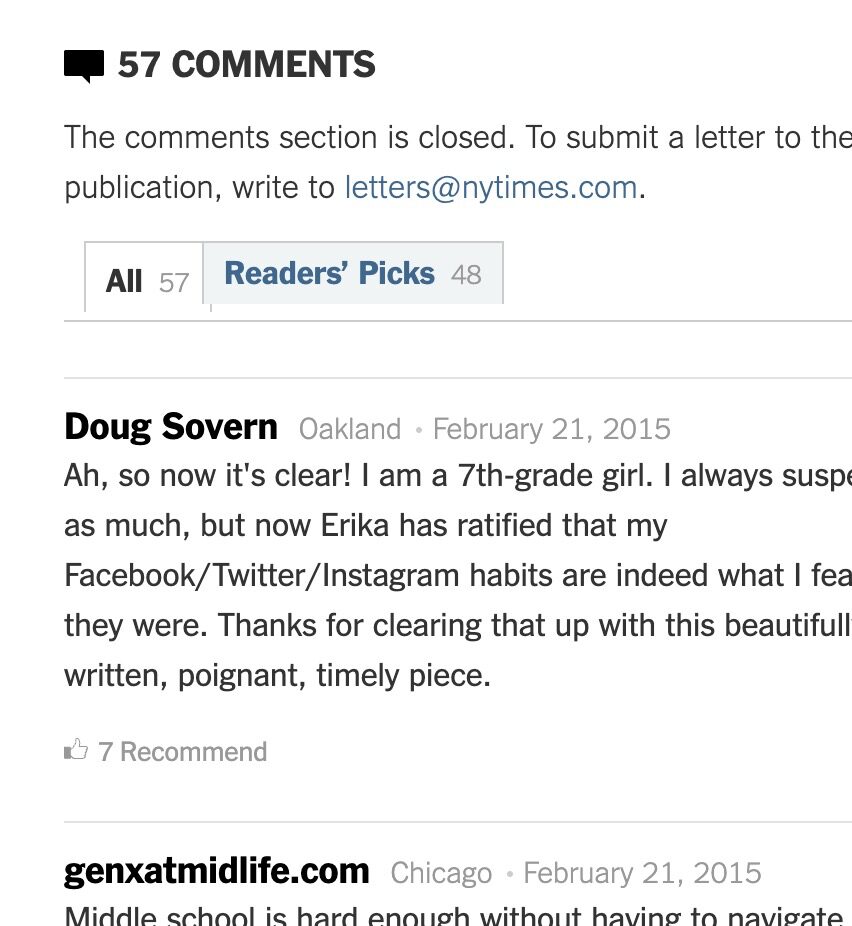852x926 pixels.
Task: Click the speech bubble comments icon
Action: 84,66
